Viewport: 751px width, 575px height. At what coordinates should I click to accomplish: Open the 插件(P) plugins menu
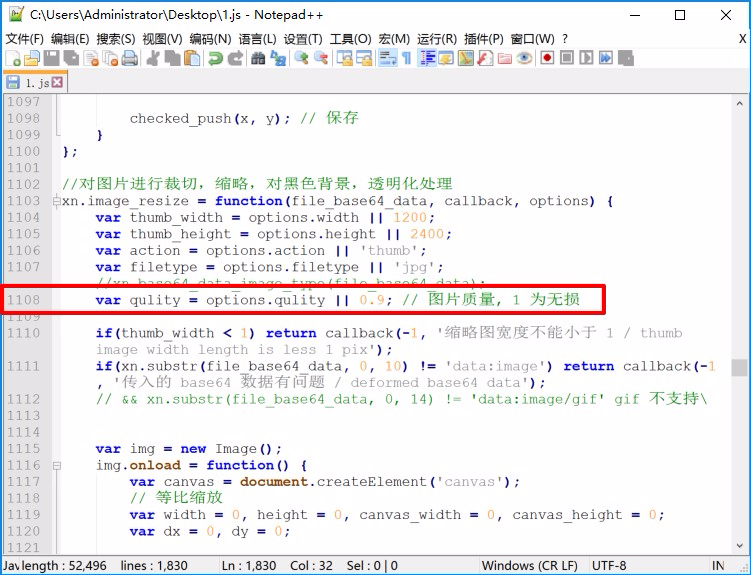[483, 38]
